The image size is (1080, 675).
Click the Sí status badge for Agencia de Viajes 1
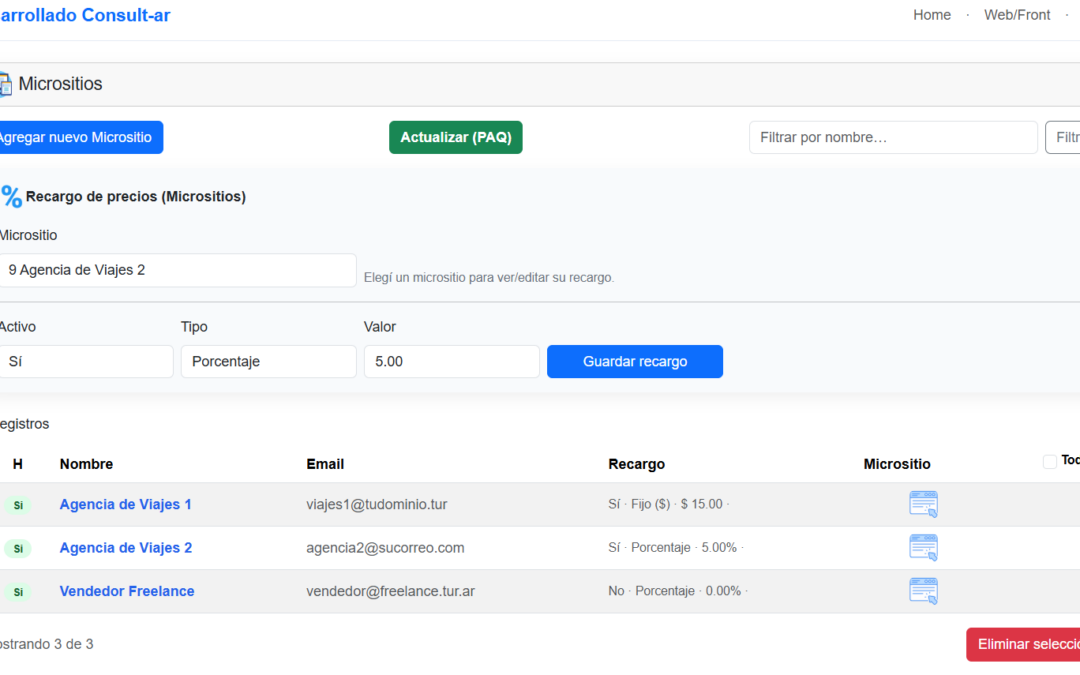[18, 505]
